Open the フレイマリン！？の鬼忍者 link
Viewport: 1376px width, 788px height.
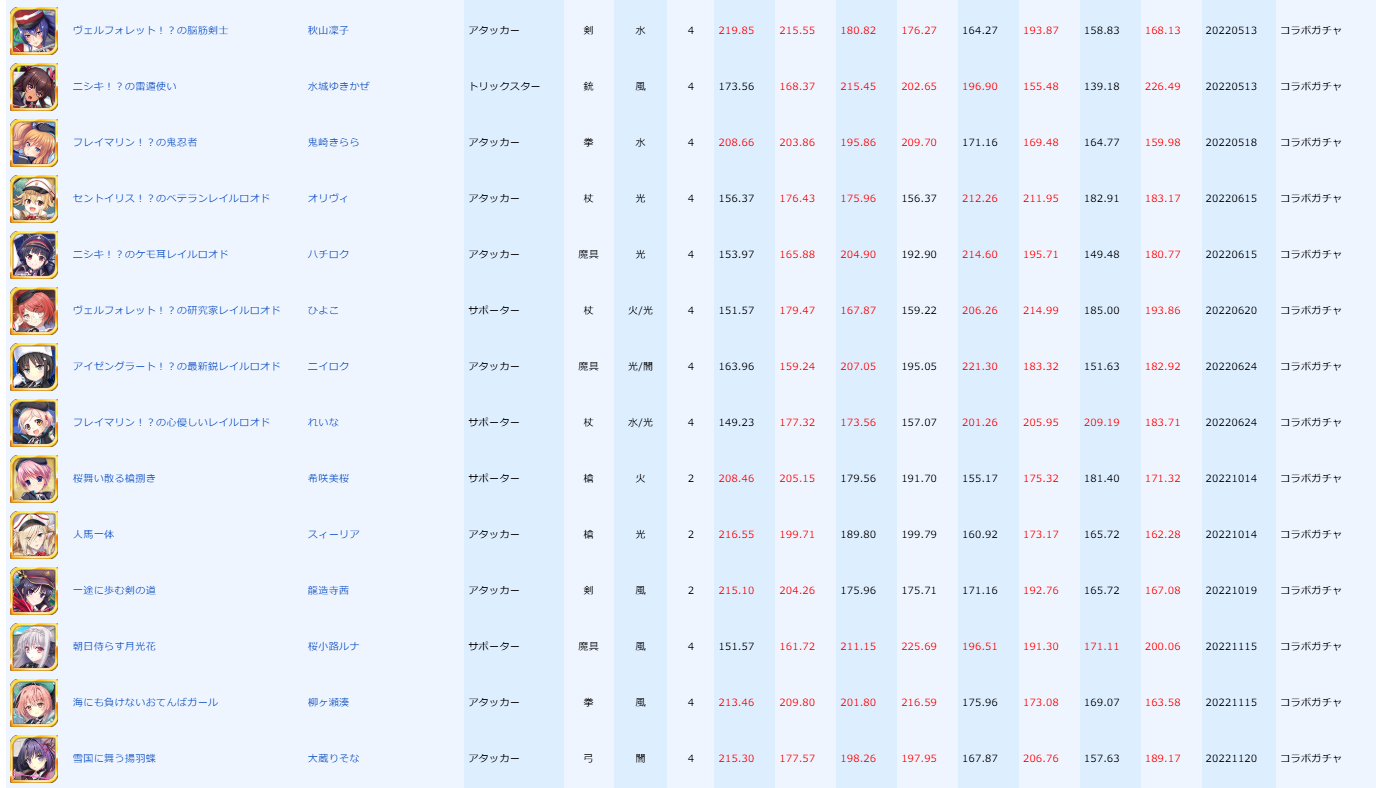(135, 143)
